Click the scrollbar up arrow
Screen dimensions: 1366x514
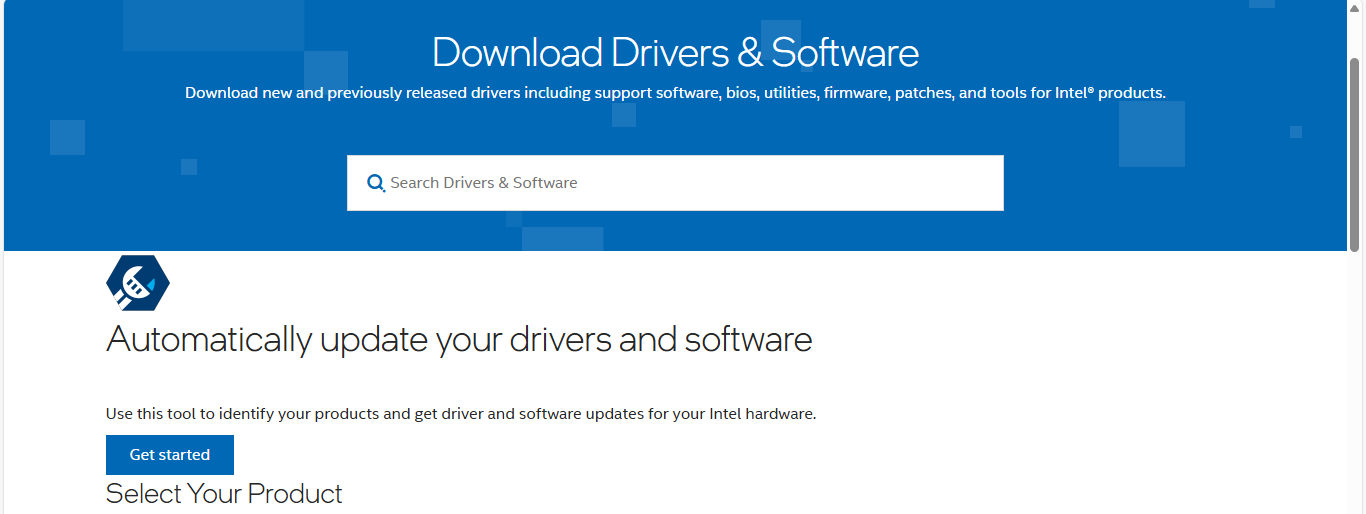(x=1355, y=7)
